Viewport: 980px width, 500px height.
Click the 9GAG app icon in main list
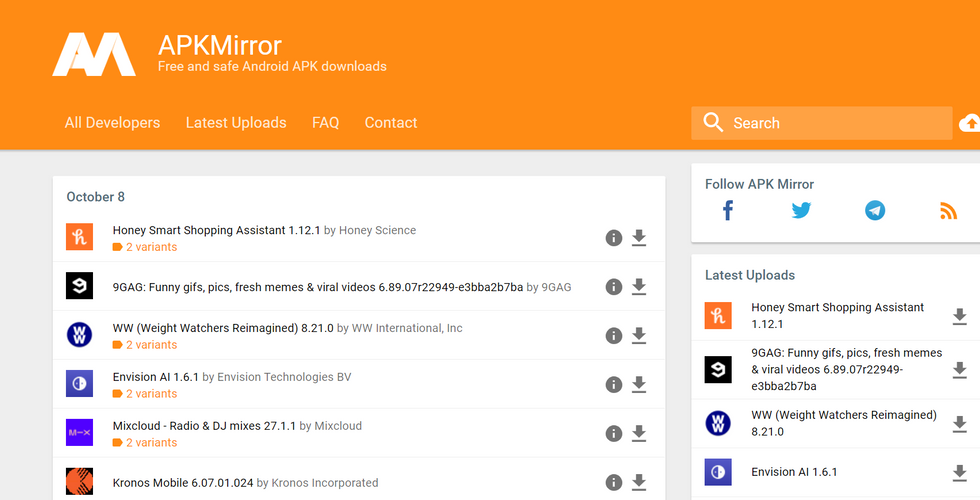[79, 286]
